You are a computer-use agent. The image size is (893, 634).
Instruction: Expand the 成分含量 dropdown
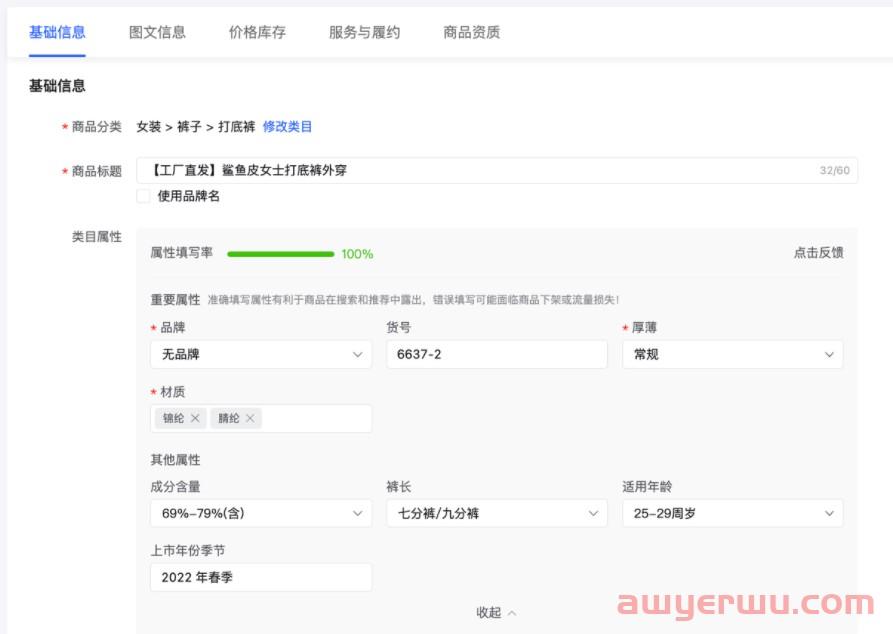coord(260,513)
